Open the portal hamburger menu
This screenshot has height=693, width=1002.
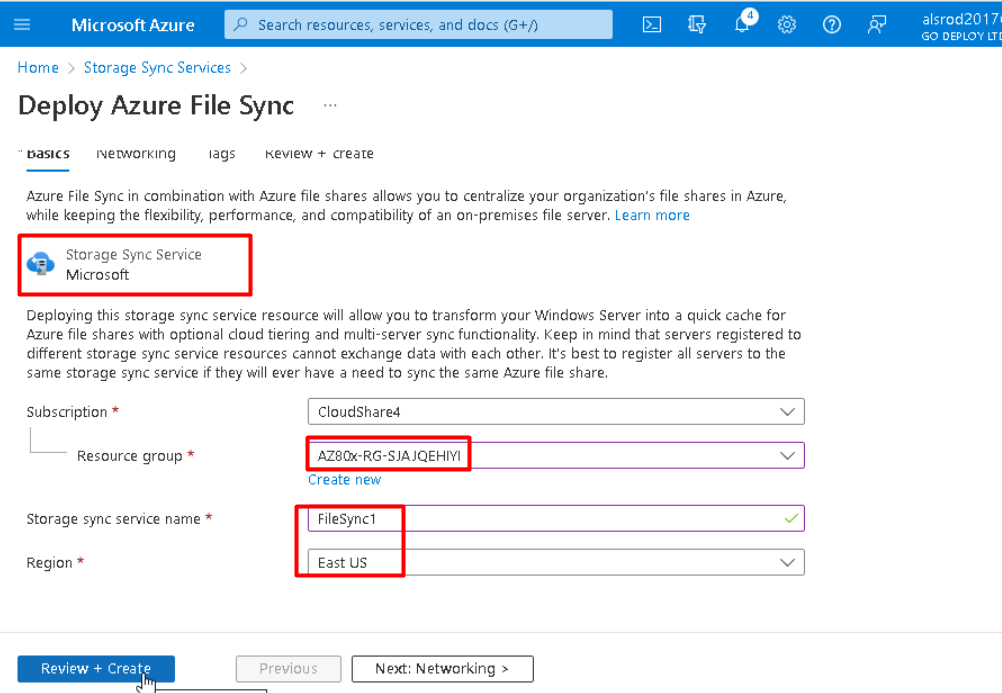(x=22, y=24)
